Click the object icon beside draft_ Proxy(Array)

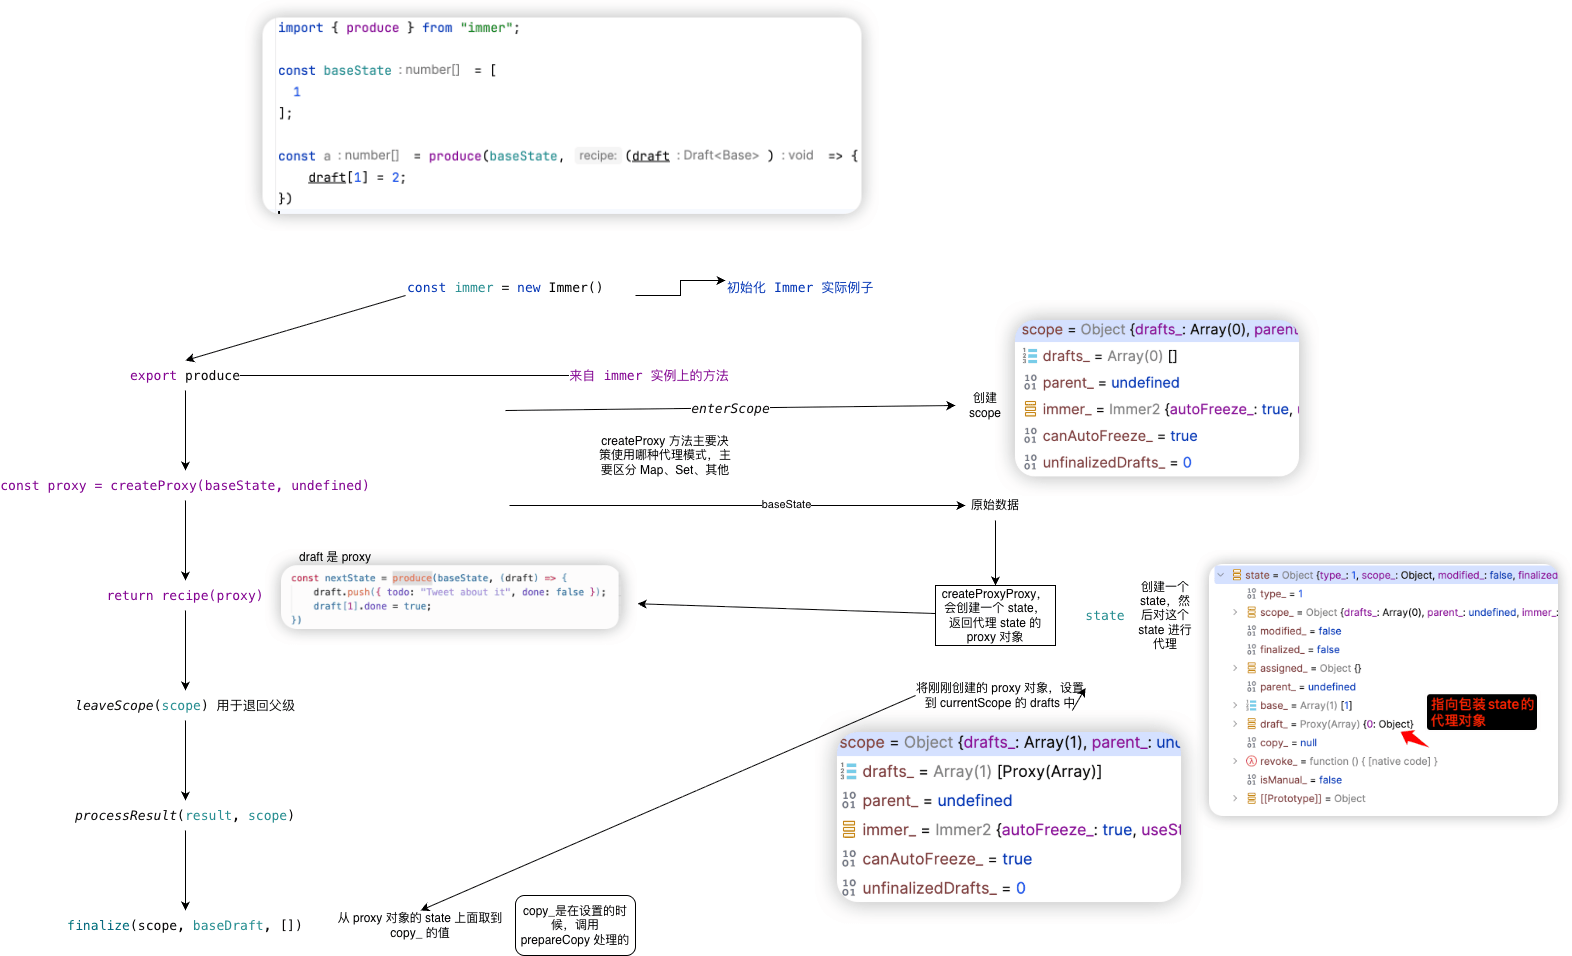[1251, 724]
